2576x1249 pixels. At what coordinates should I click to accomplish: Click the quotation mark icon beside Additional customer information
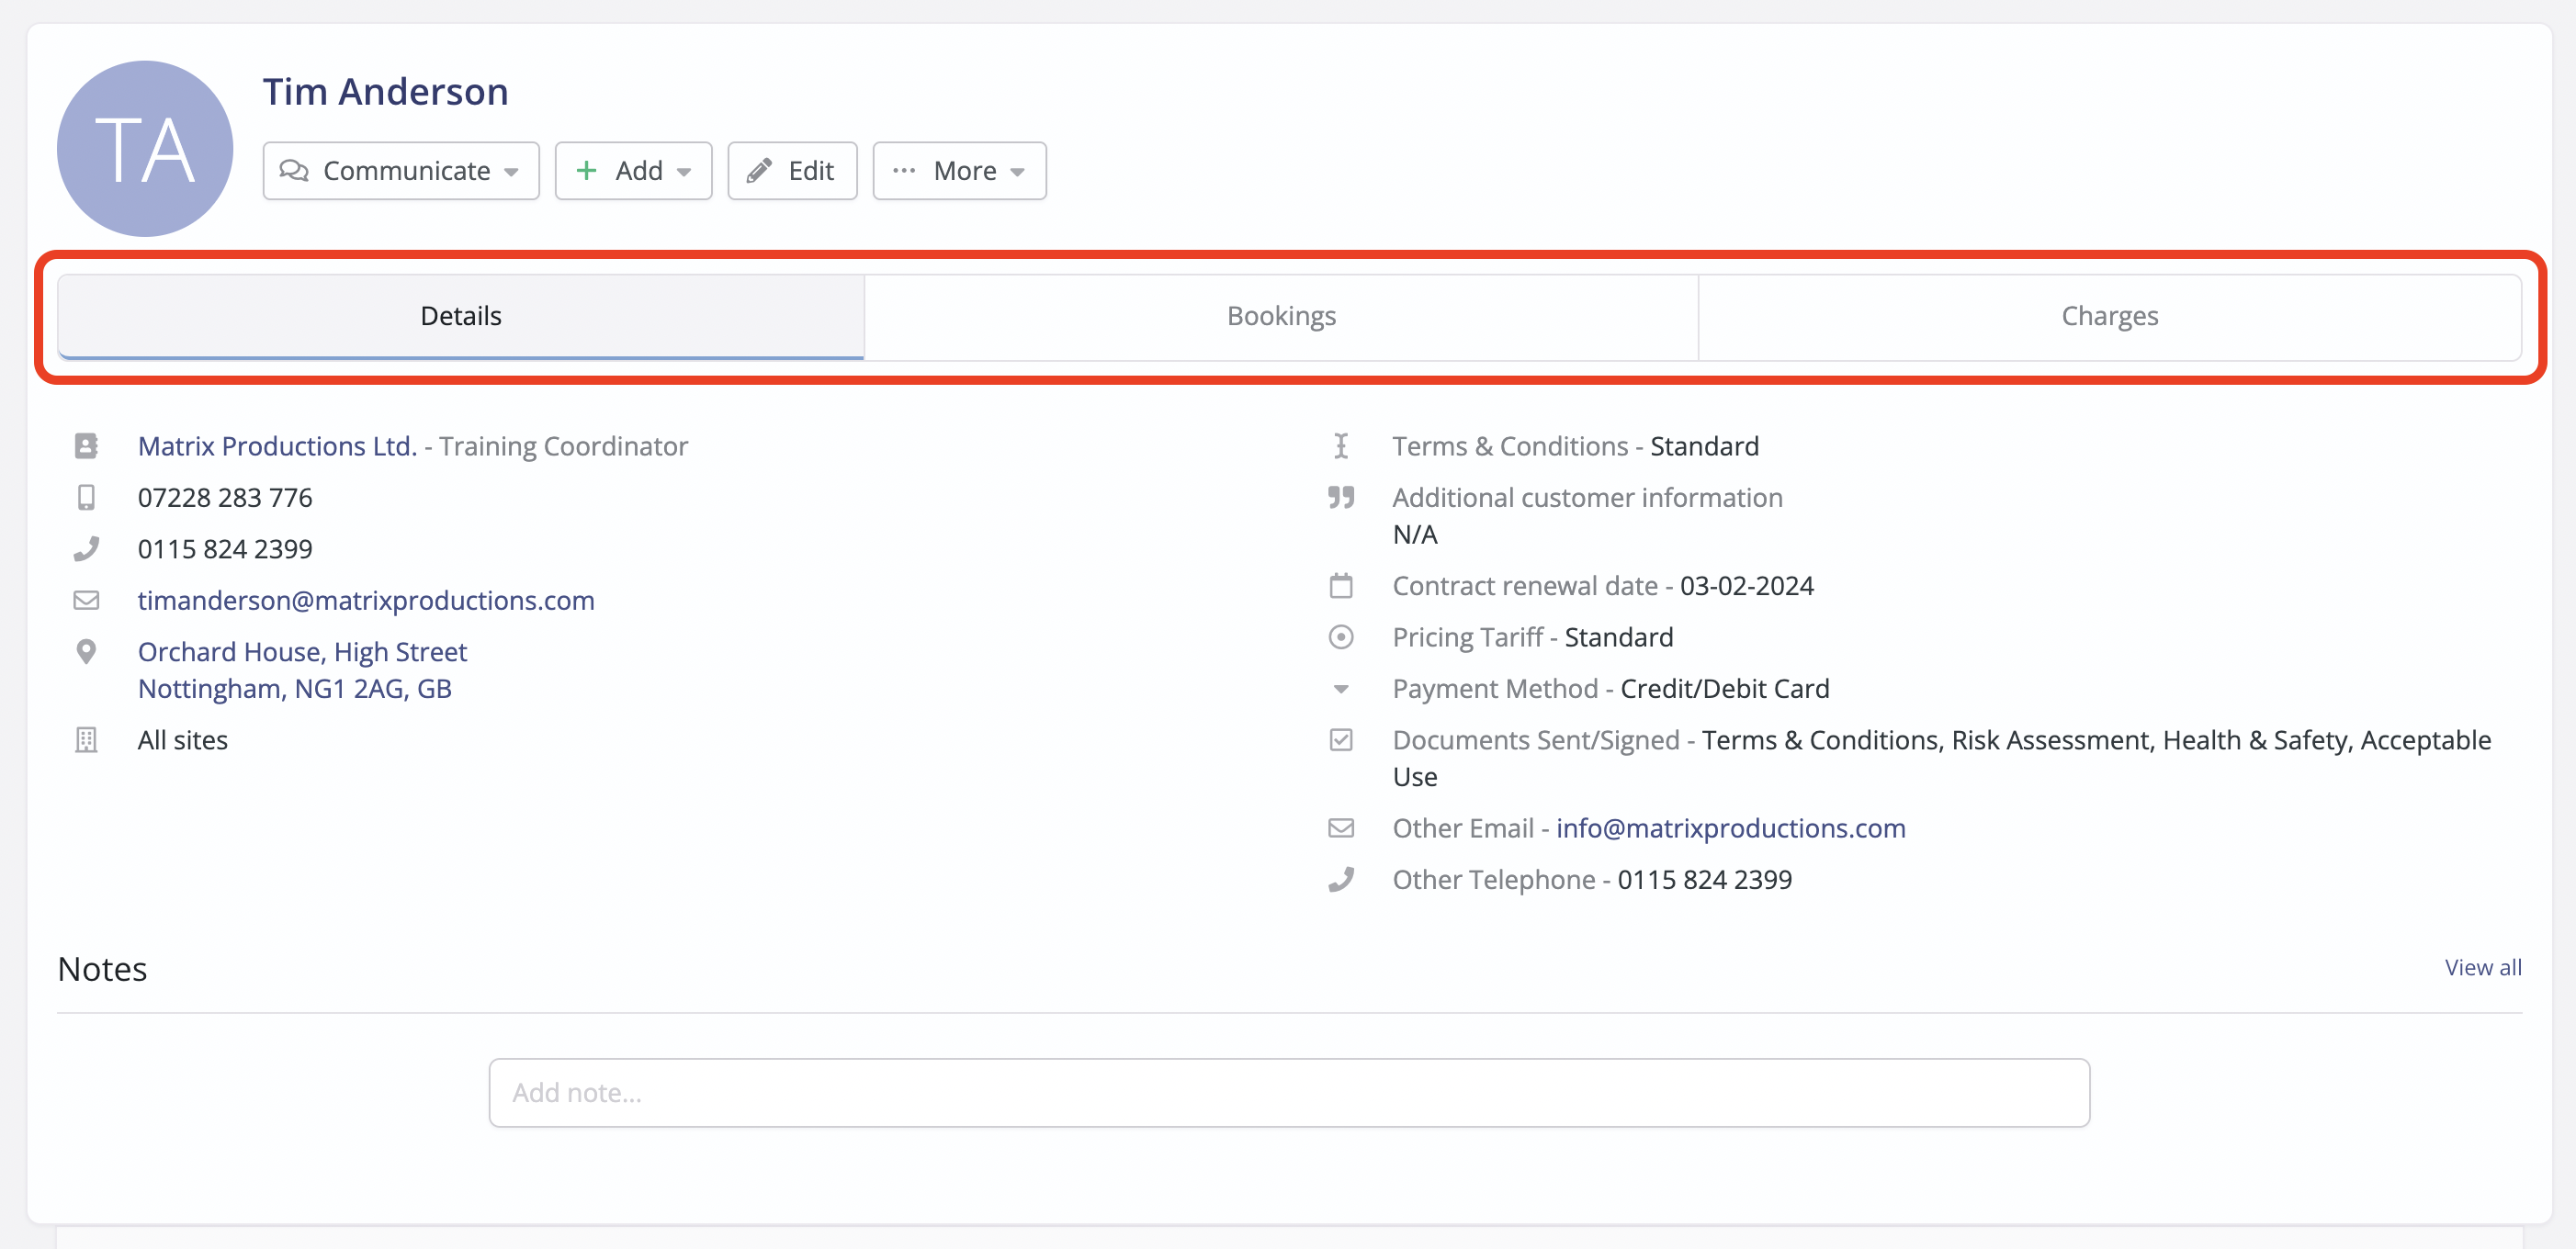pos(1341,497)
